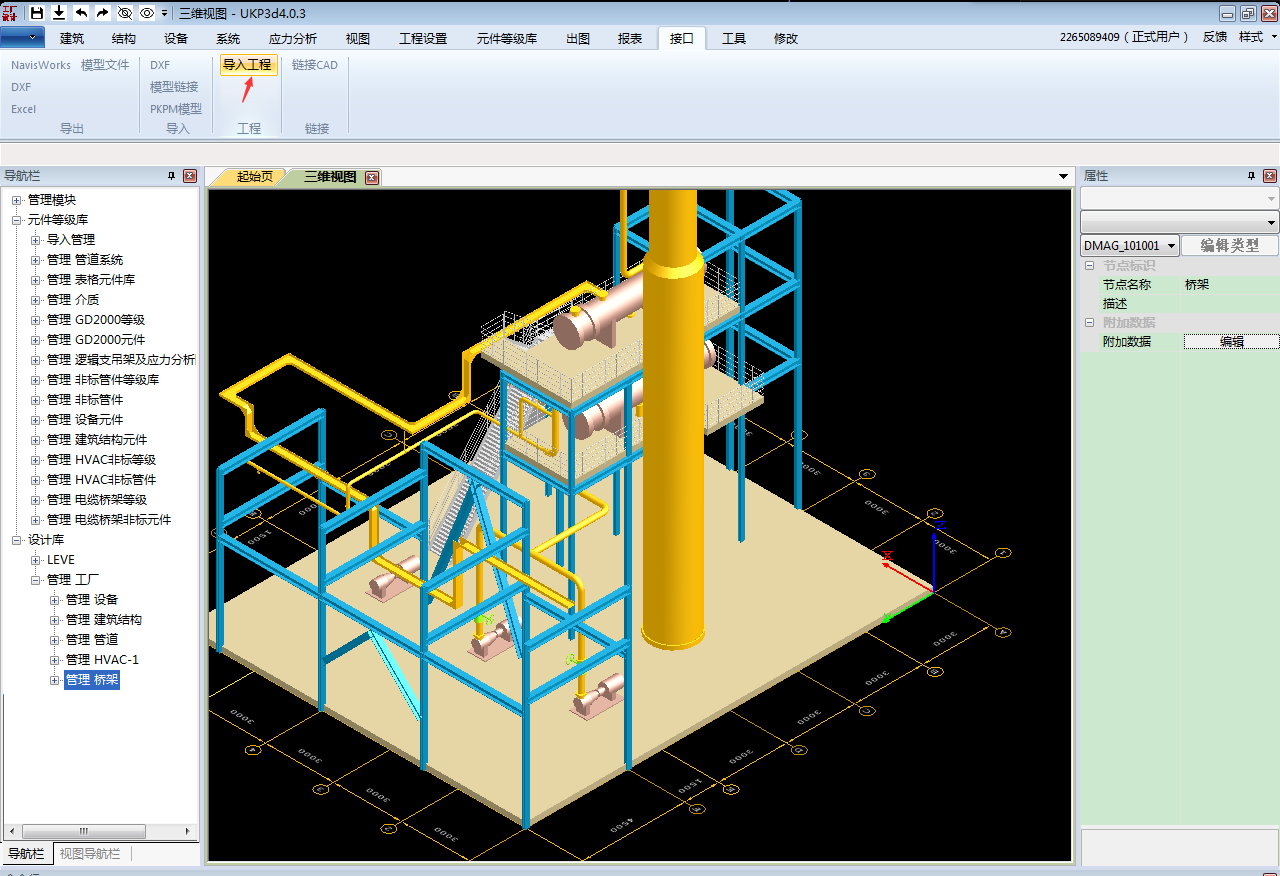Toggle the crossed-out eye hide icon
Viewport: 1280px width, 876px height.
(124, 13)
